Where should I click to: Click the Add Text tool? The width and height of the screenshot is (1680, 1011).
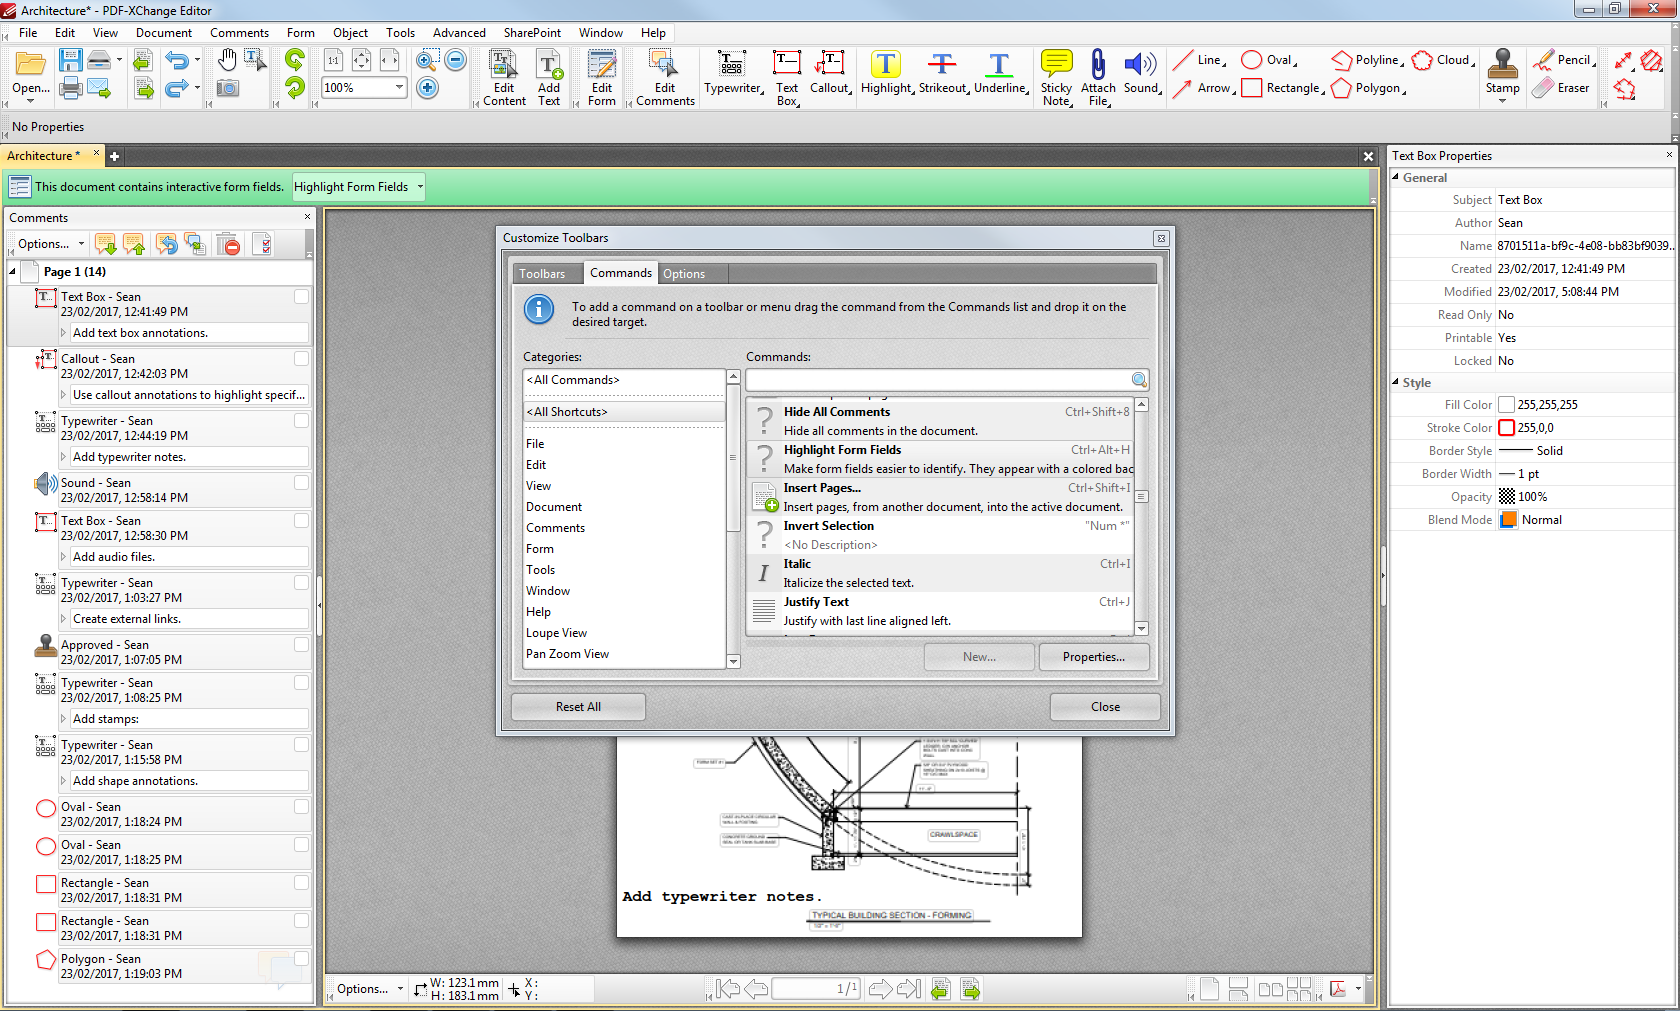pos(549,78)
